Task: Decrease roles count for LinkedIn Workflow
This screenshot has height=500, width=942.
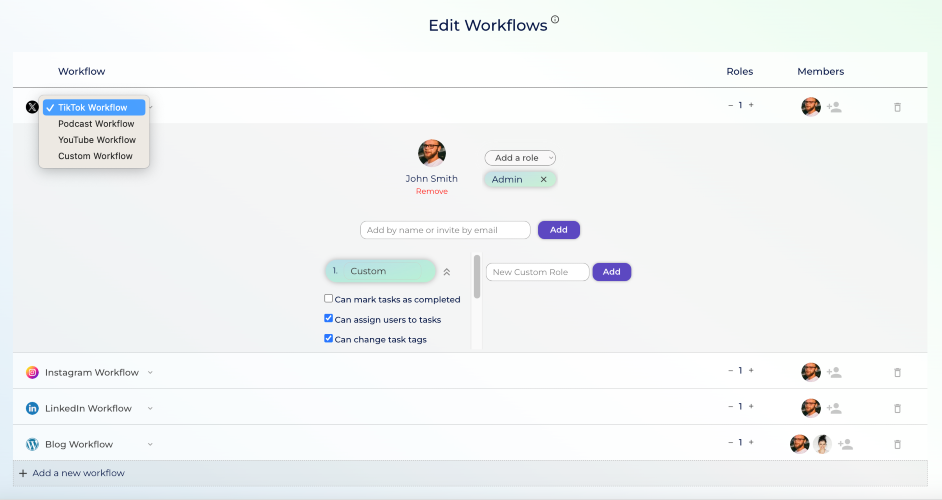Action: (x=731, y=407)
